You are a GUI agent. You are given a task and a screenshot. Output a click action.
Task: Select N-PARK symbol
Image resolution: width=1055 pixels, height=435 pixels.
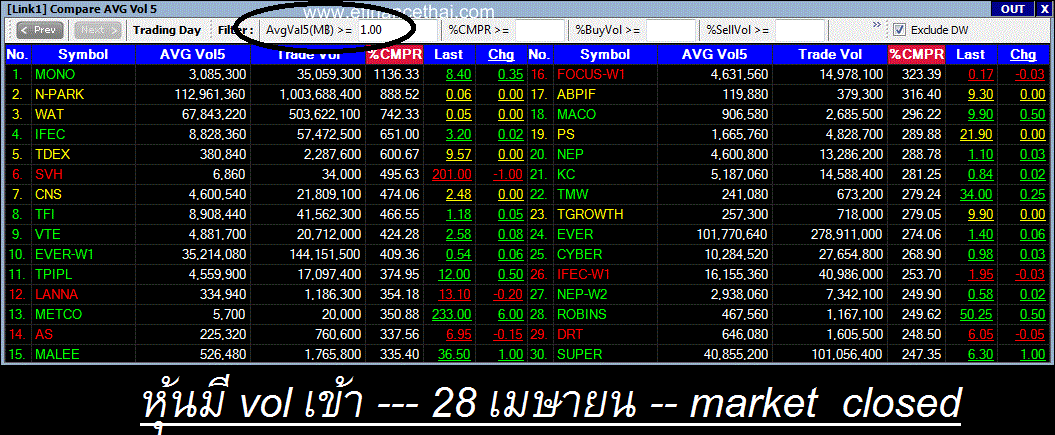point(60,95)
